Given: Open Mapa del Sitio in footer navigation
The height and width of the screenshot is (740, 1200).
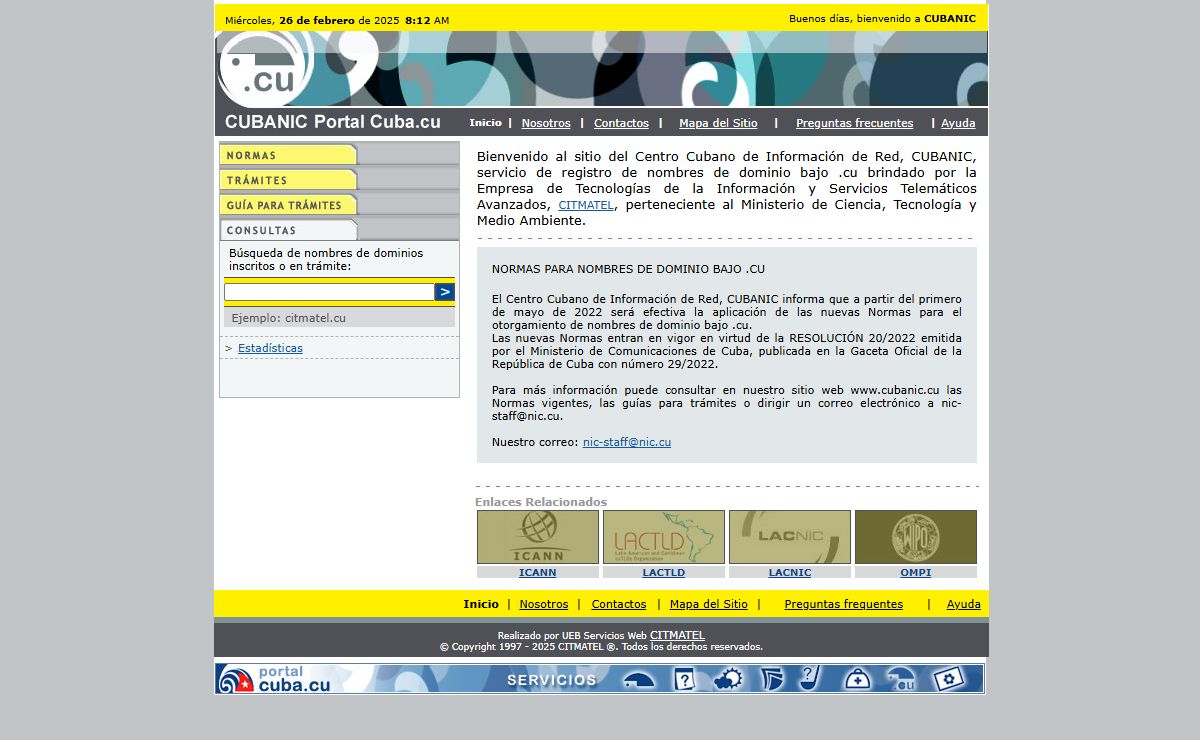Looking at the screenshot, I should [x=709, y=604].
